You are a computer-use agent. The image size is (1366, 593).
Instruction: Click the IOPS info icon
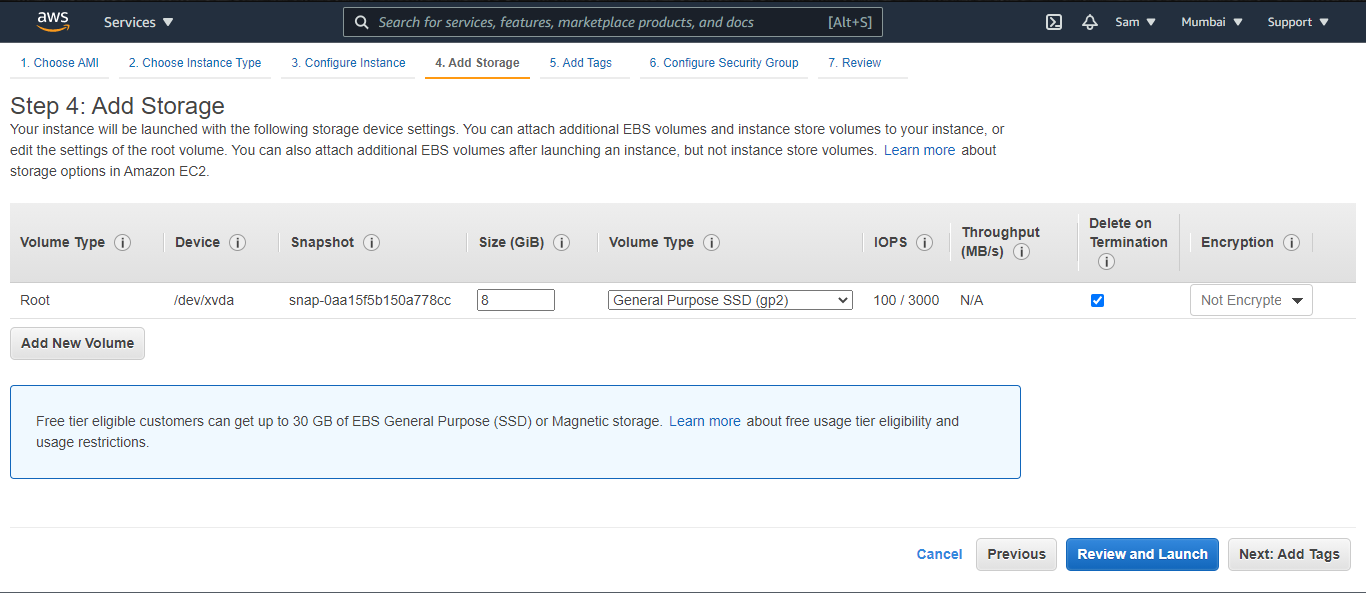pyautogui.click(x=924, y=242)
